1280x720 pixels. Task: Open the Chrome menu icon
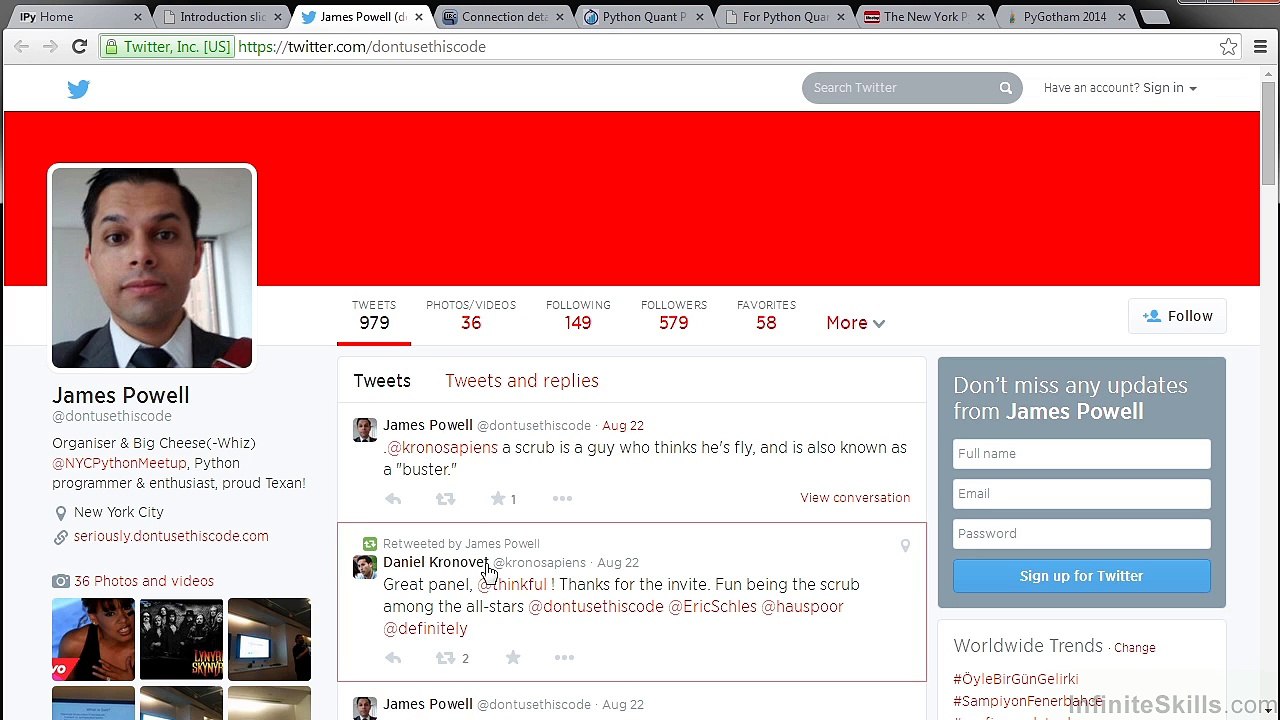click(1260, 47)
